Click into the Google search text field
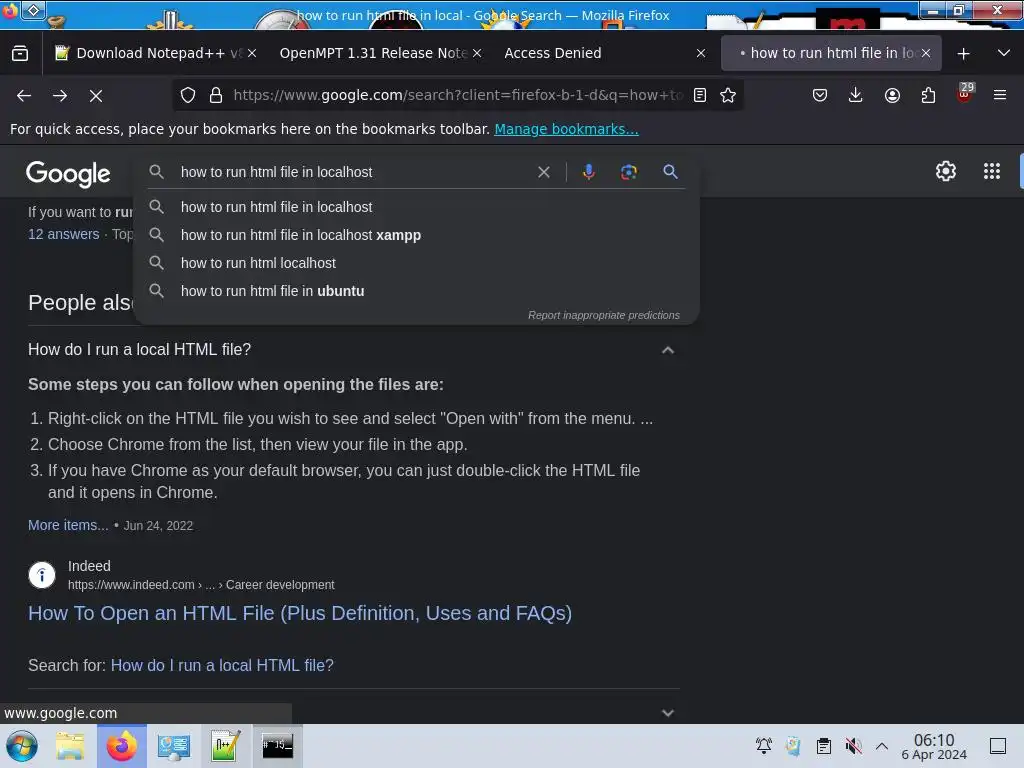Image resolution: width=1024 pixels, height=768 pixels. tap(353, 172)
